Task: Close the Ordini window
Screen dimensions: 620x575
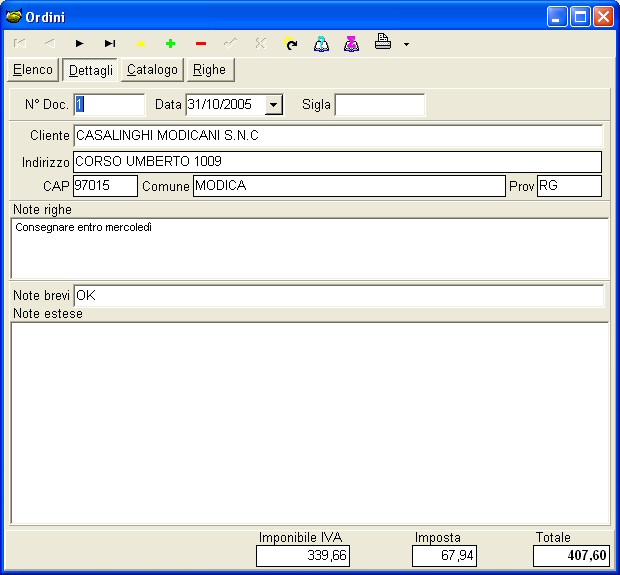Action: (x=603, y=17)
